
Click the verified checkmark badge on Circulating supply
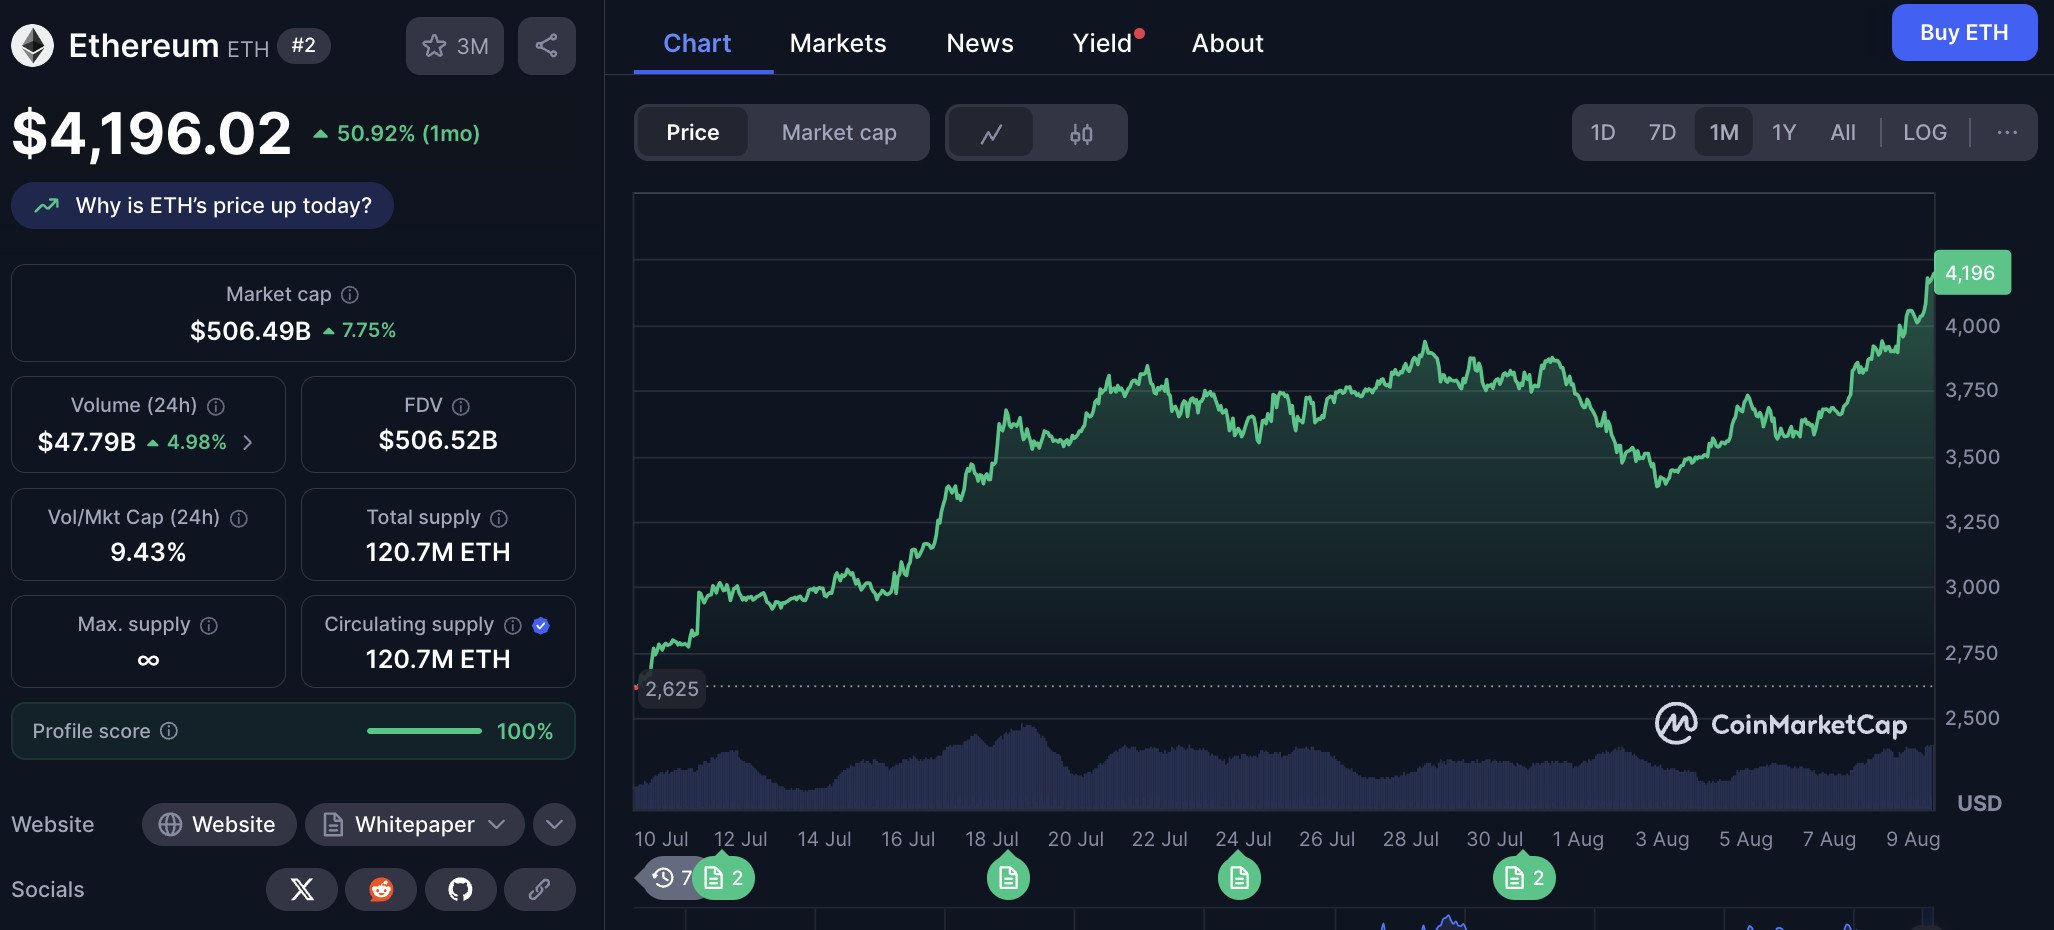pos(541,625)
